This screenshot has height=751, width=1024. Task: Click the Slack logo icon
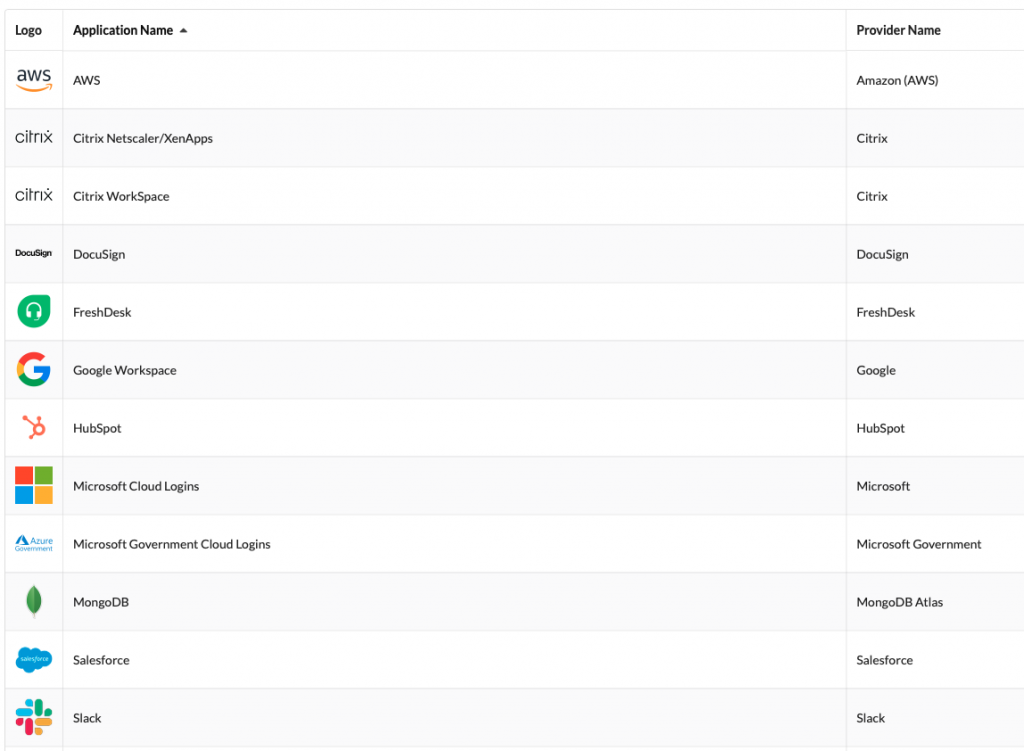tap(34, 717)
